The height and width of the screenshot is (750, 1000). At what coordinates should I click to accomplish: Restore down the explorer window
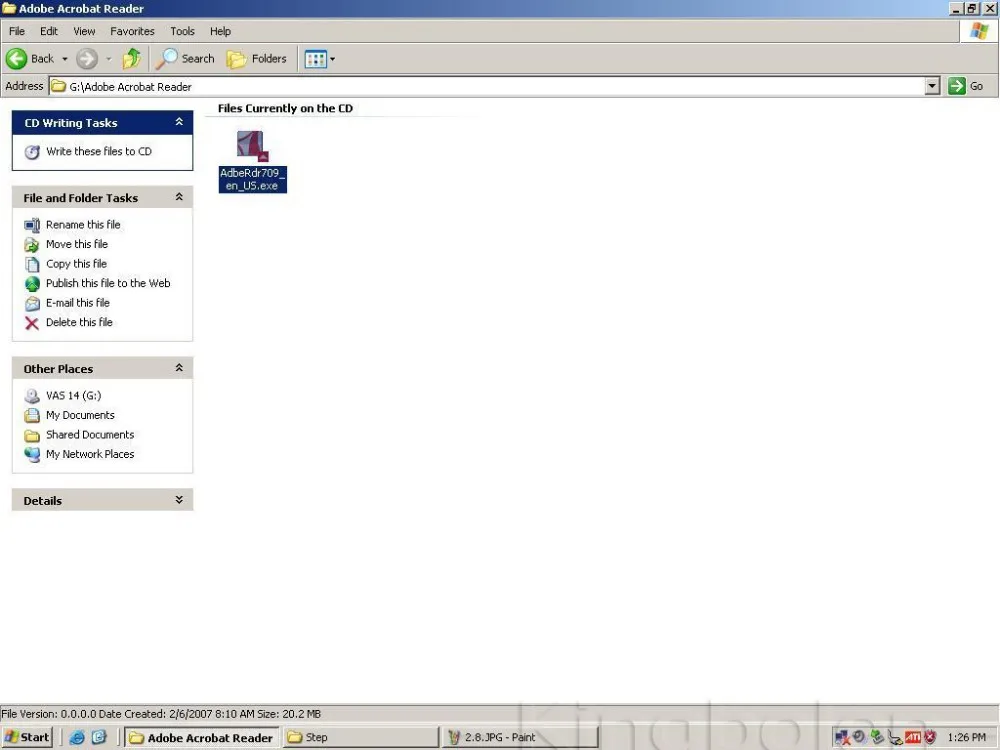[971, 8]
